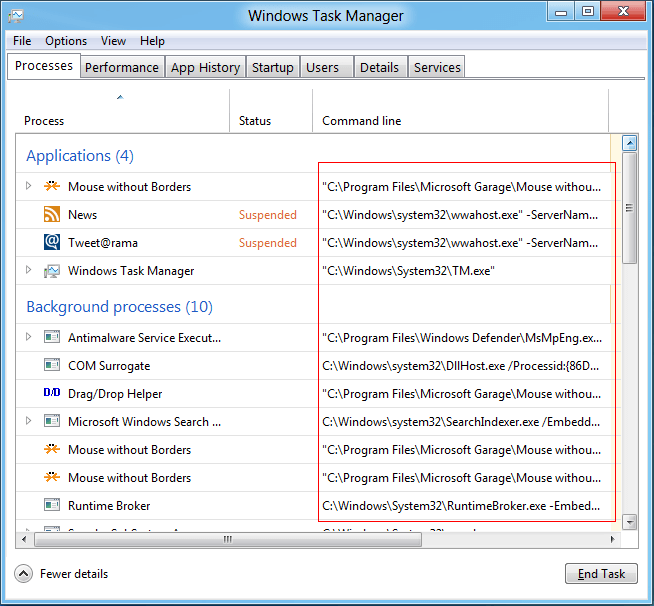Click the Runtime Broker process icon
This screenshot has height=606, width=654.
coord(52,505)
